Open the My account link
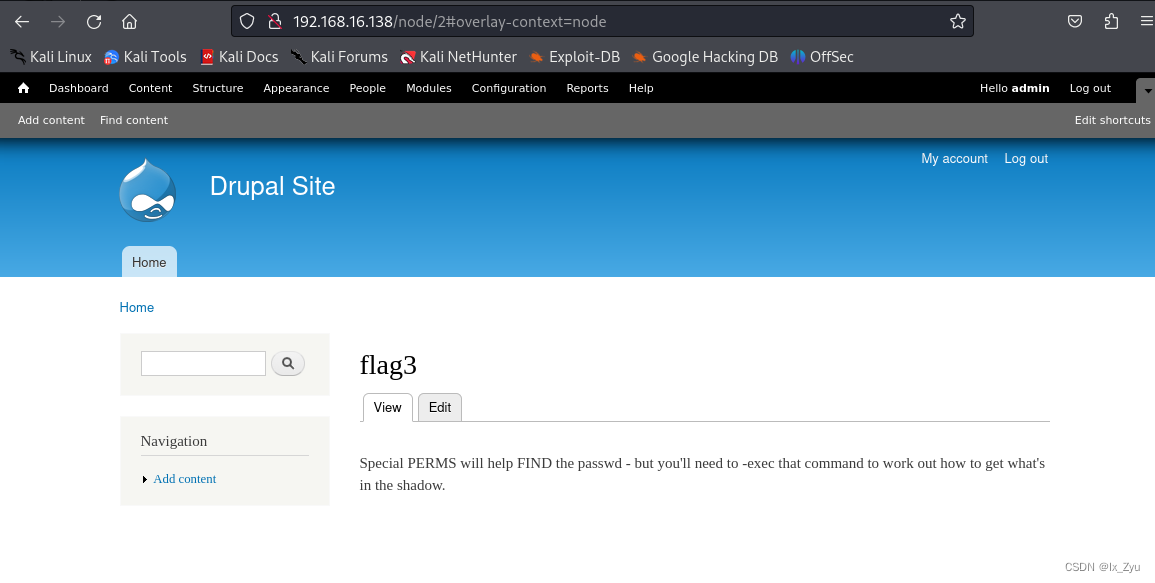The height and width of the screenshot is (583, 1155). 955,158
